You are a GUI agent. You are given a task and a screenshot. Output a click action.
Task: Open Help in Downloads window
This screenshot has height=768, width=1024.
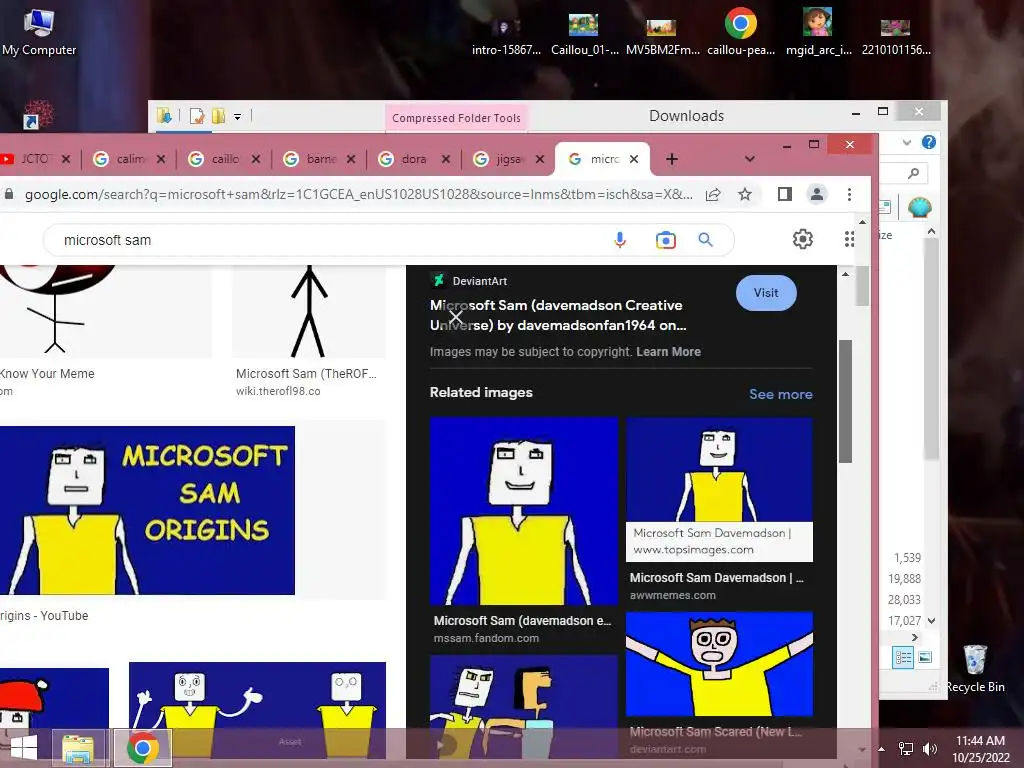pos(928,142)
